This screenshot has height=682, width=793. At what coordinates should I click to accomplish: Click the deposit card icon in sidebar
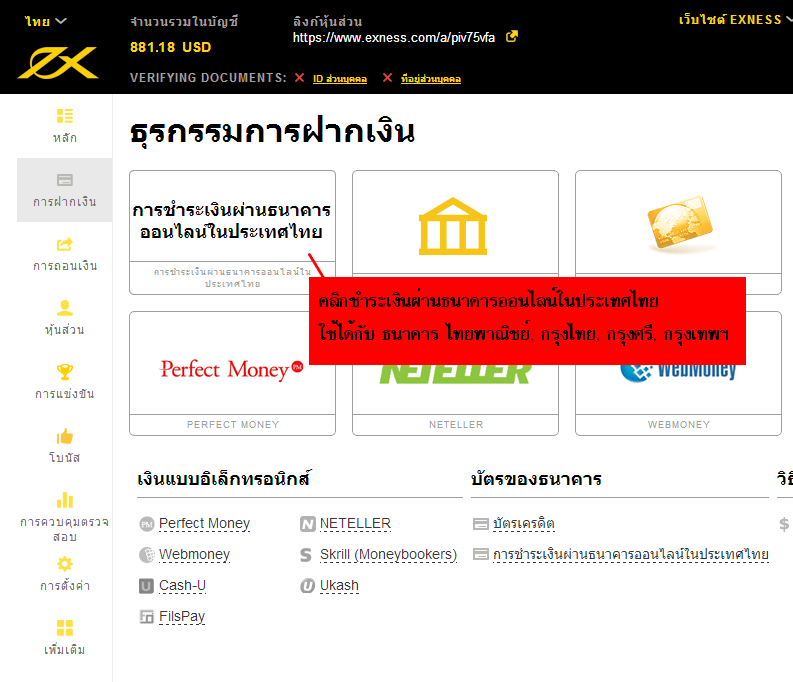[x=65, y=179]
